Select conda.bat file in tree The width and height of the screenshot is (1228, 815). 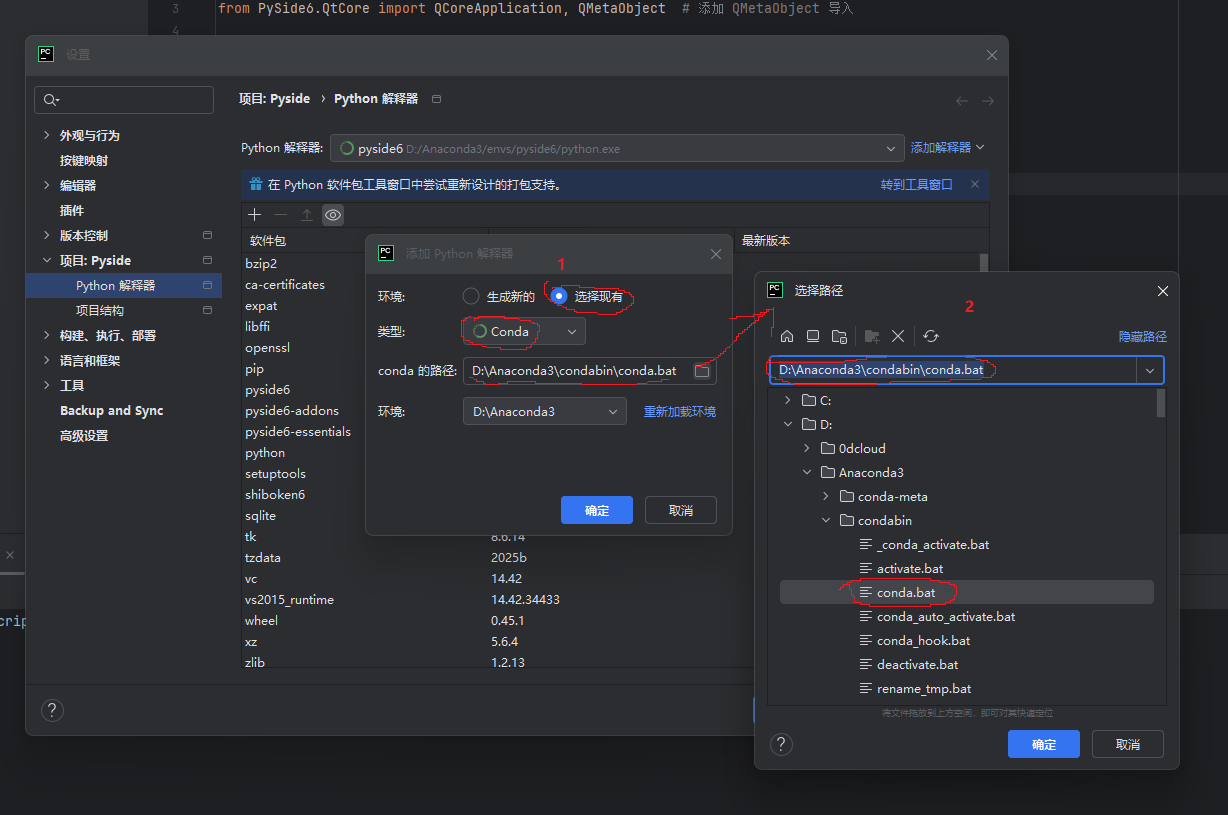(x=906, y=592)
